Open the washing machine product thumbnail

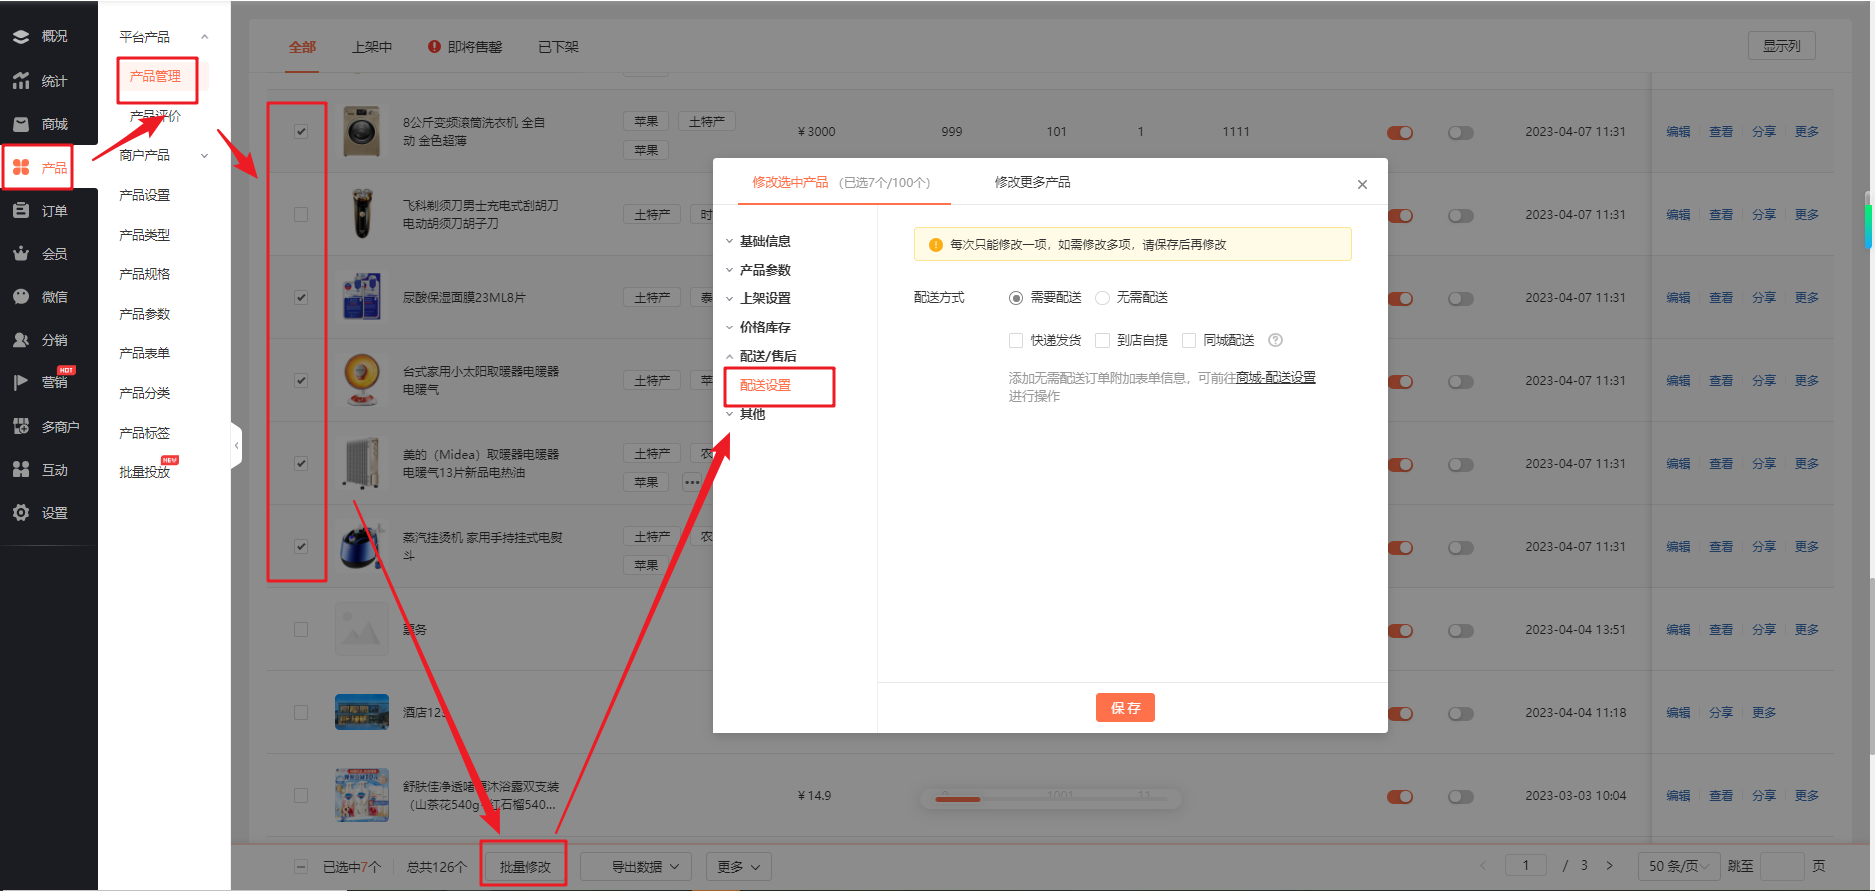tap(361, 131)
